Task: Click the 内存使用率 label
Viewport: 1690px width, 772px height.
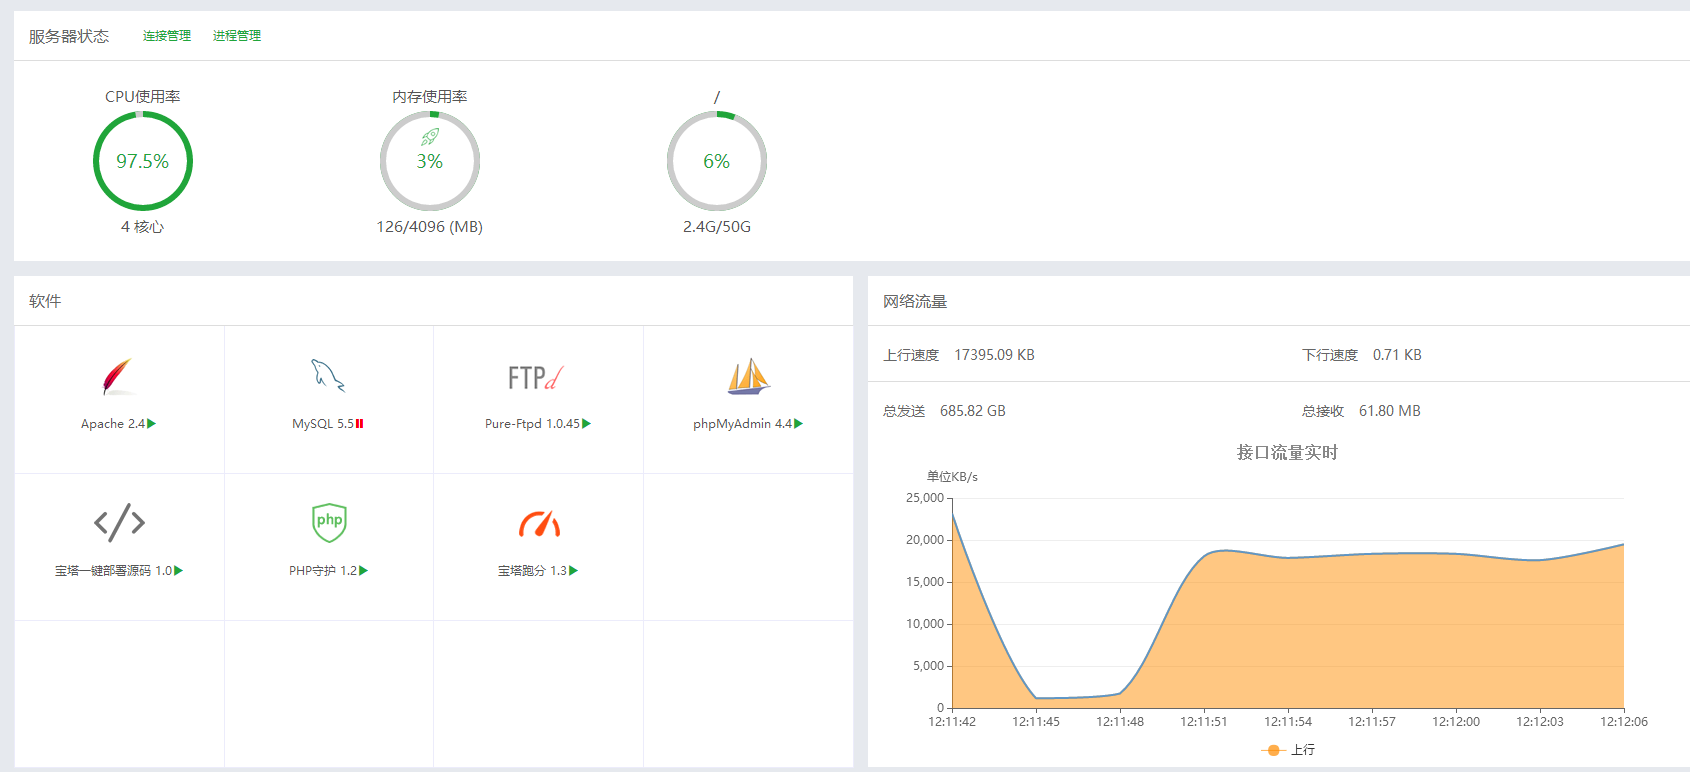Action: point(430,97)
